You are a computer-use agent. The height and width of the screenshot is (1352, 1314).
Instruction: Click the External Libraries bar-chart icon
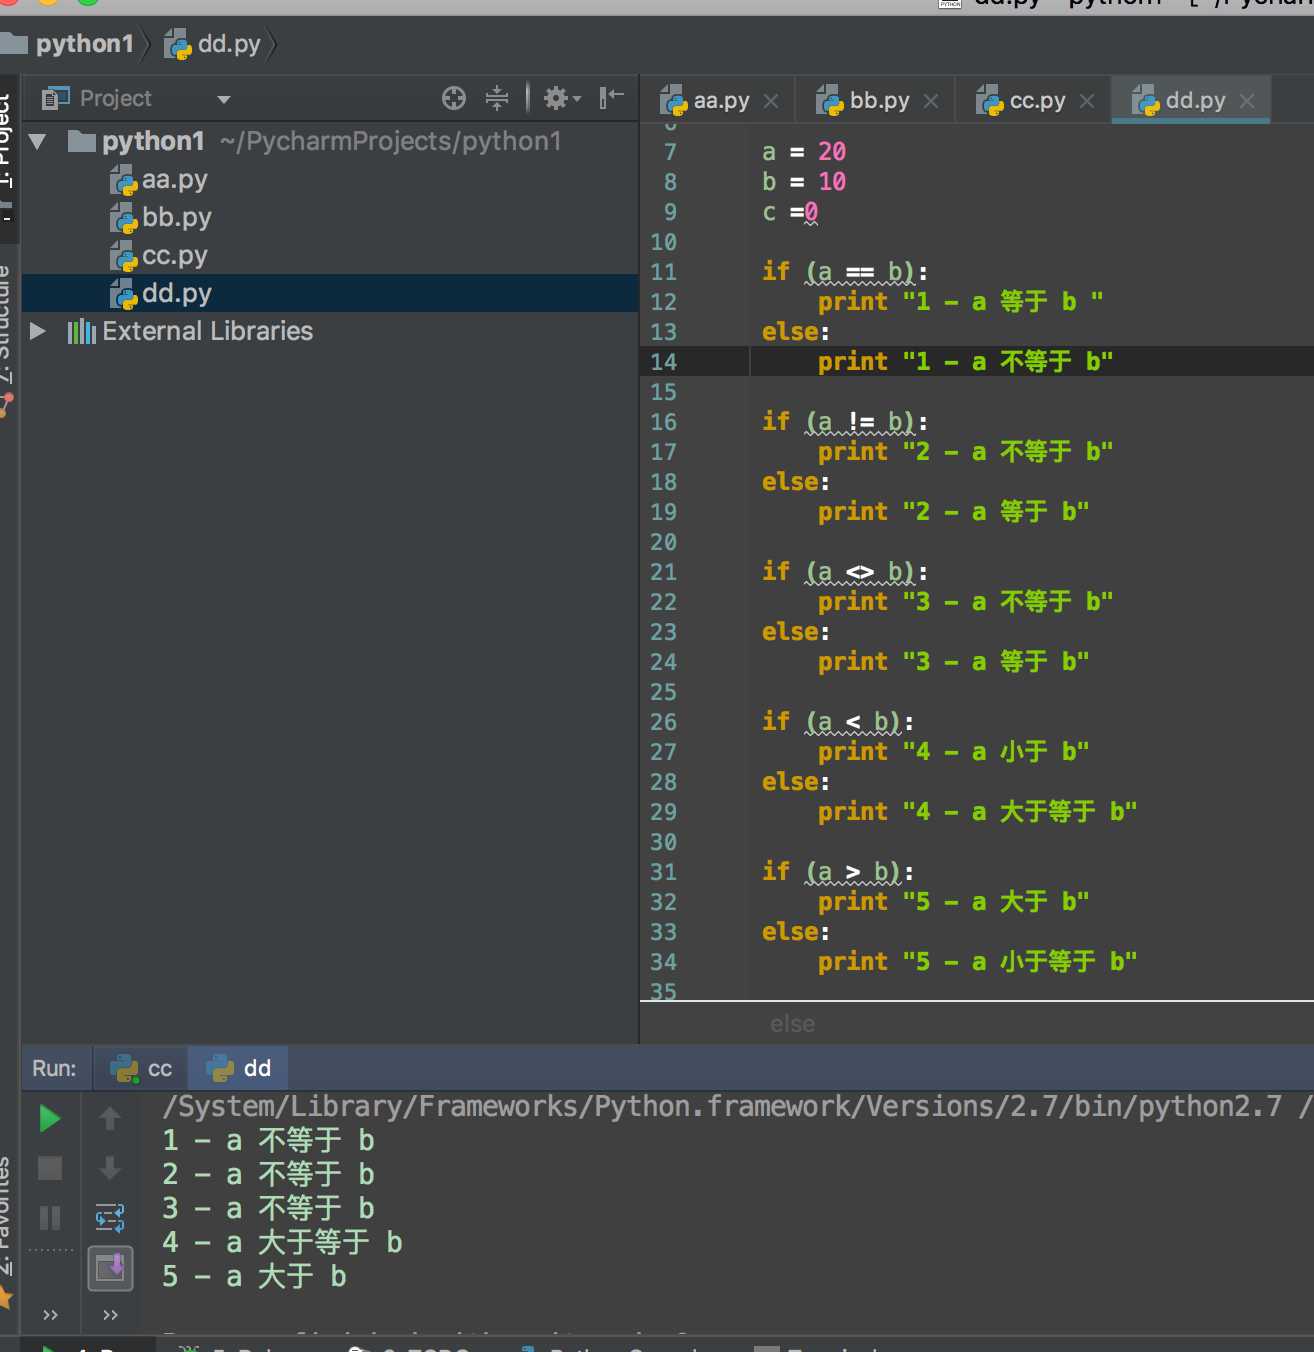click(82, 331)
